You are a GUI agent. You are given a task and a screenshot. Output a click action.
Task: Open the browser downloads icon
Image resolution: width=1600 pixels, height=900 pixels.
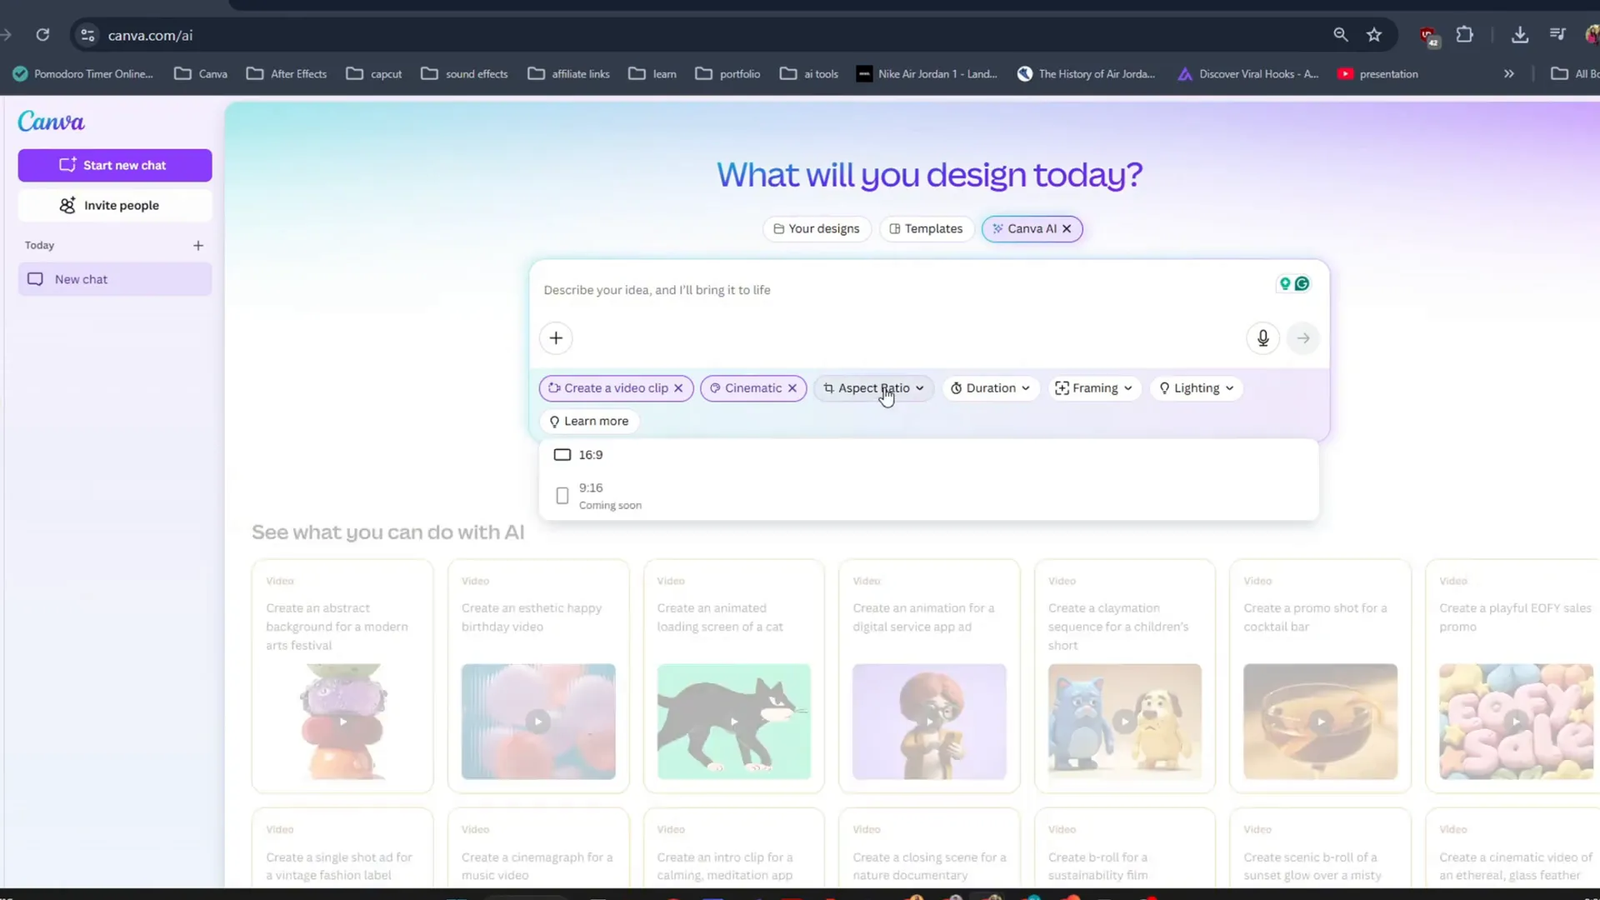(x=1520, y=35)
